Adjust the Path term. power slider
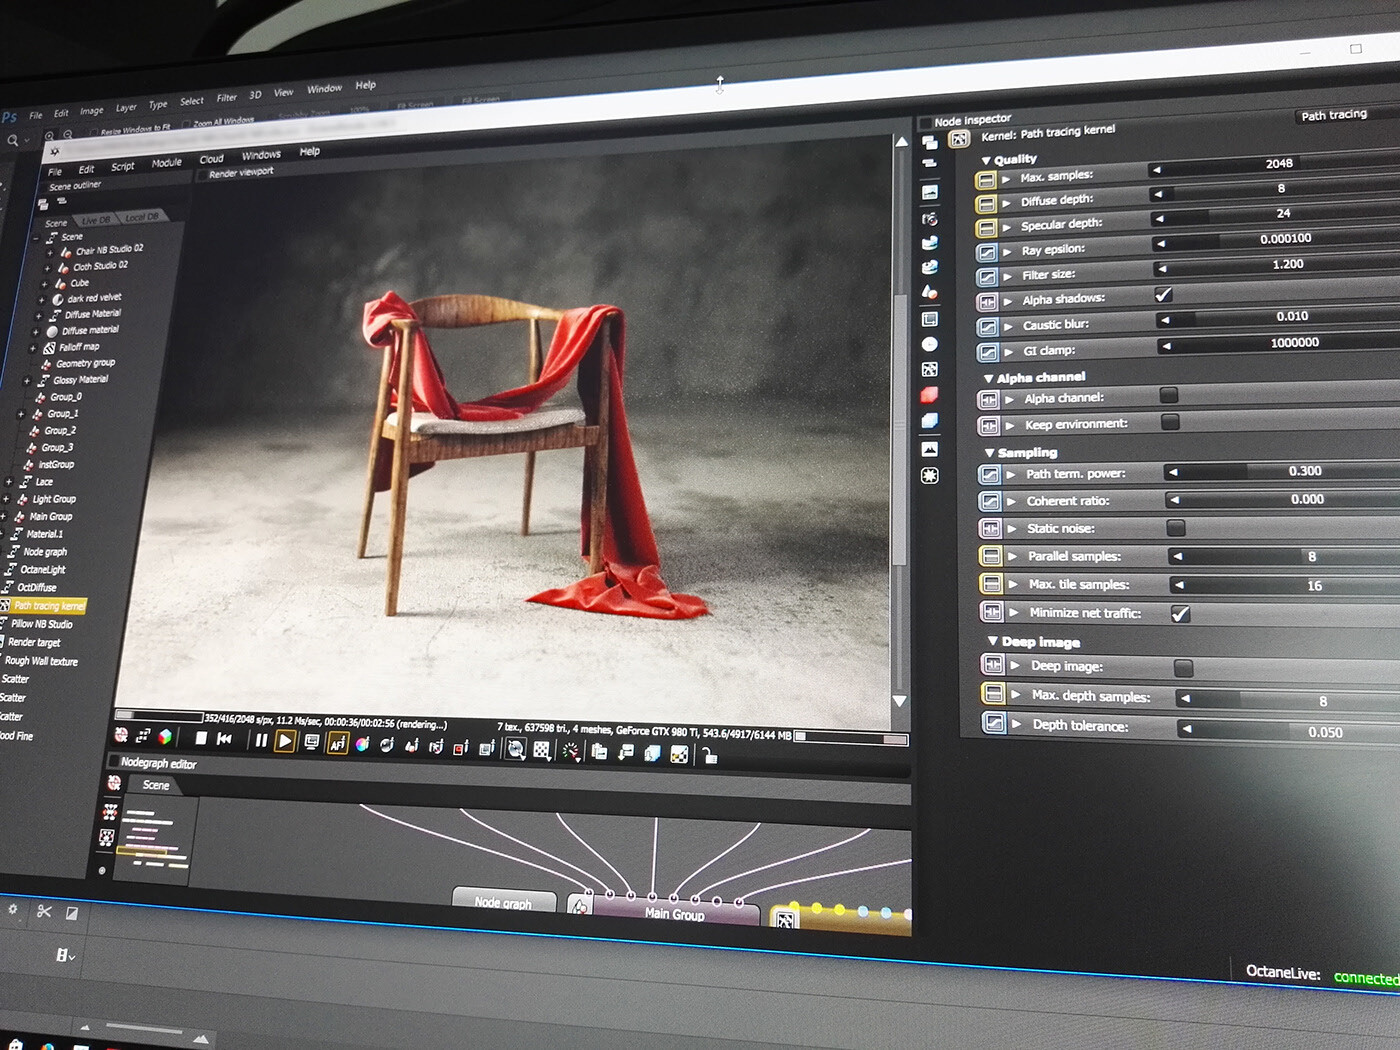 click(x=1283, y=472)
